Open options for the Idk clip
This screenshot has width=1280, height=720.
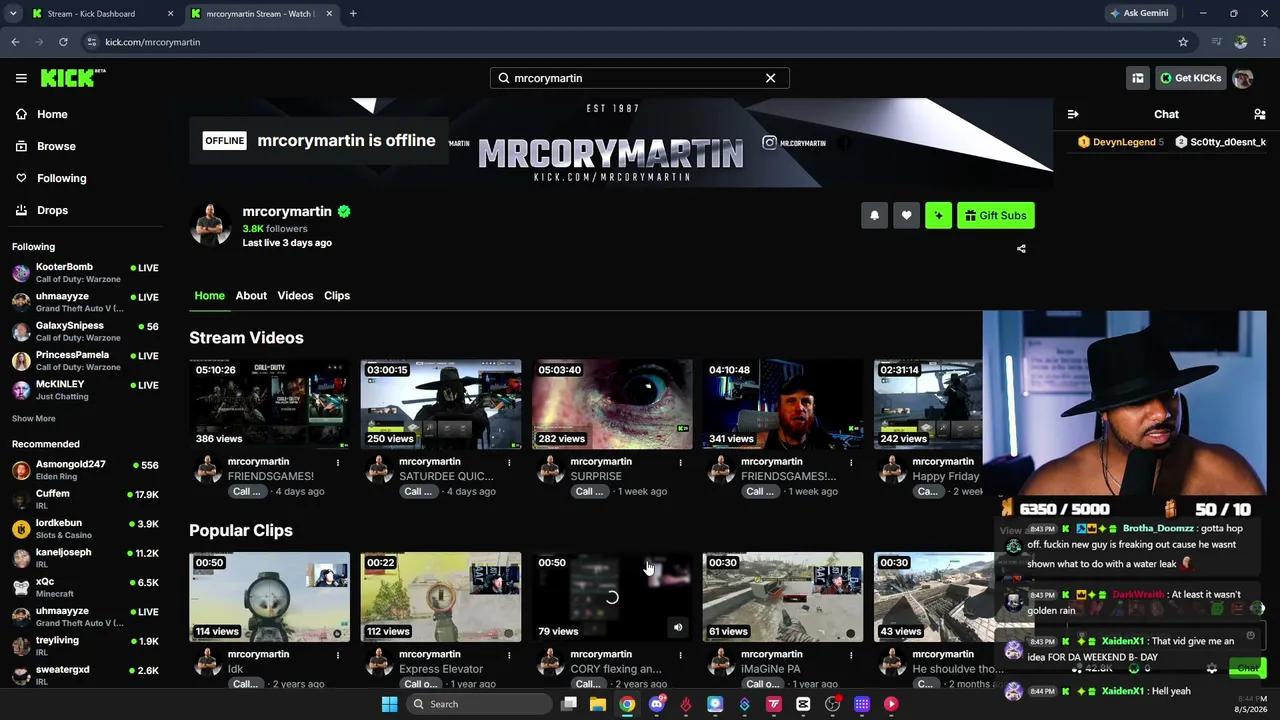[x=338, y=655]
